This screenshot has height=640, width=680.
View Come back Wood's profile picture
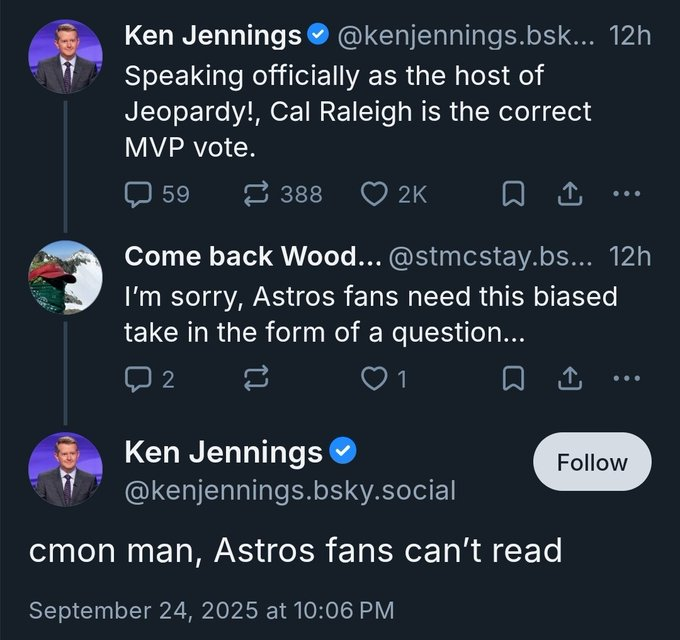[65, 278]
